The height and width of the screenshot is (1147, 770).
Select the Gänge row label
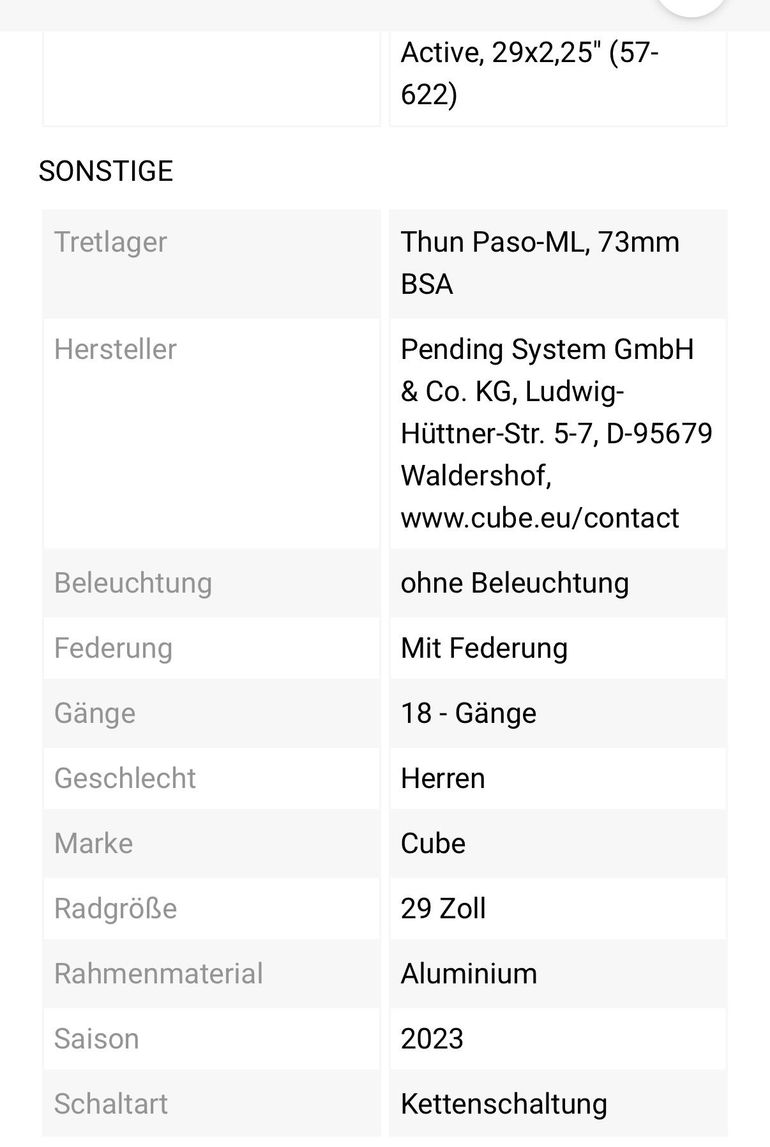[95, 713]
